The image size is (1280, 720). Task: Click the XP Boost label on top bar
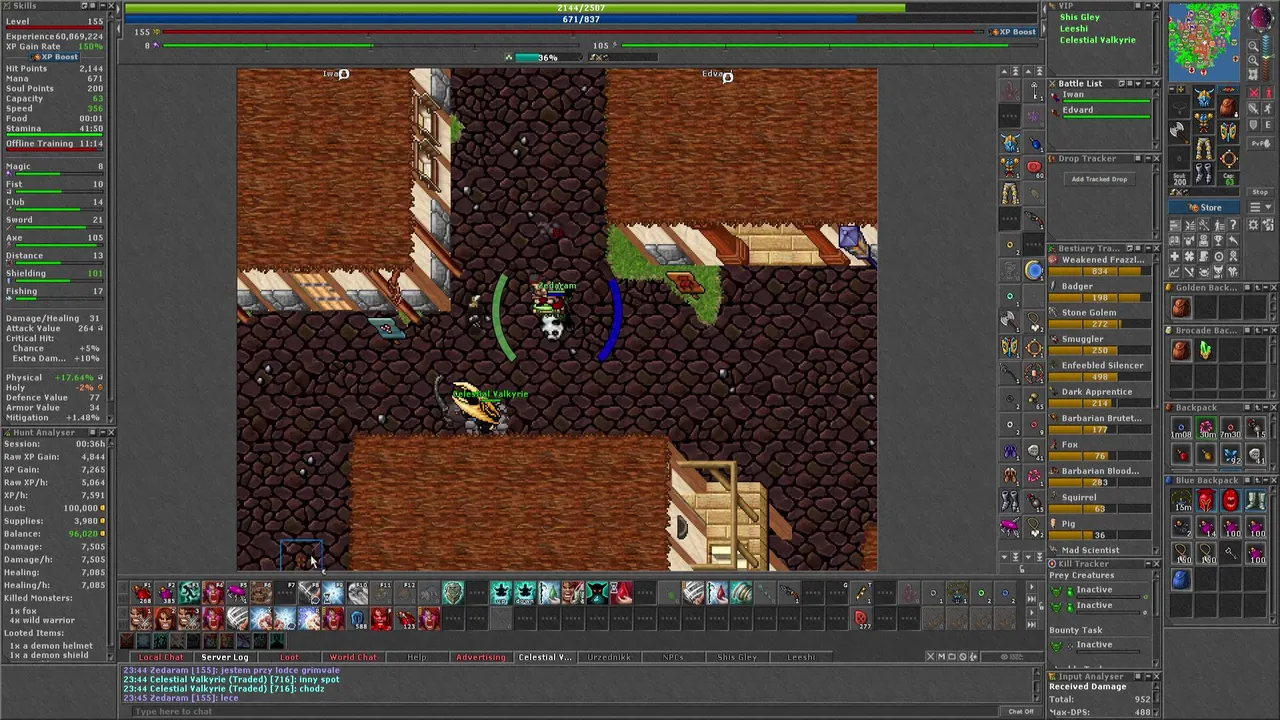1013,32
